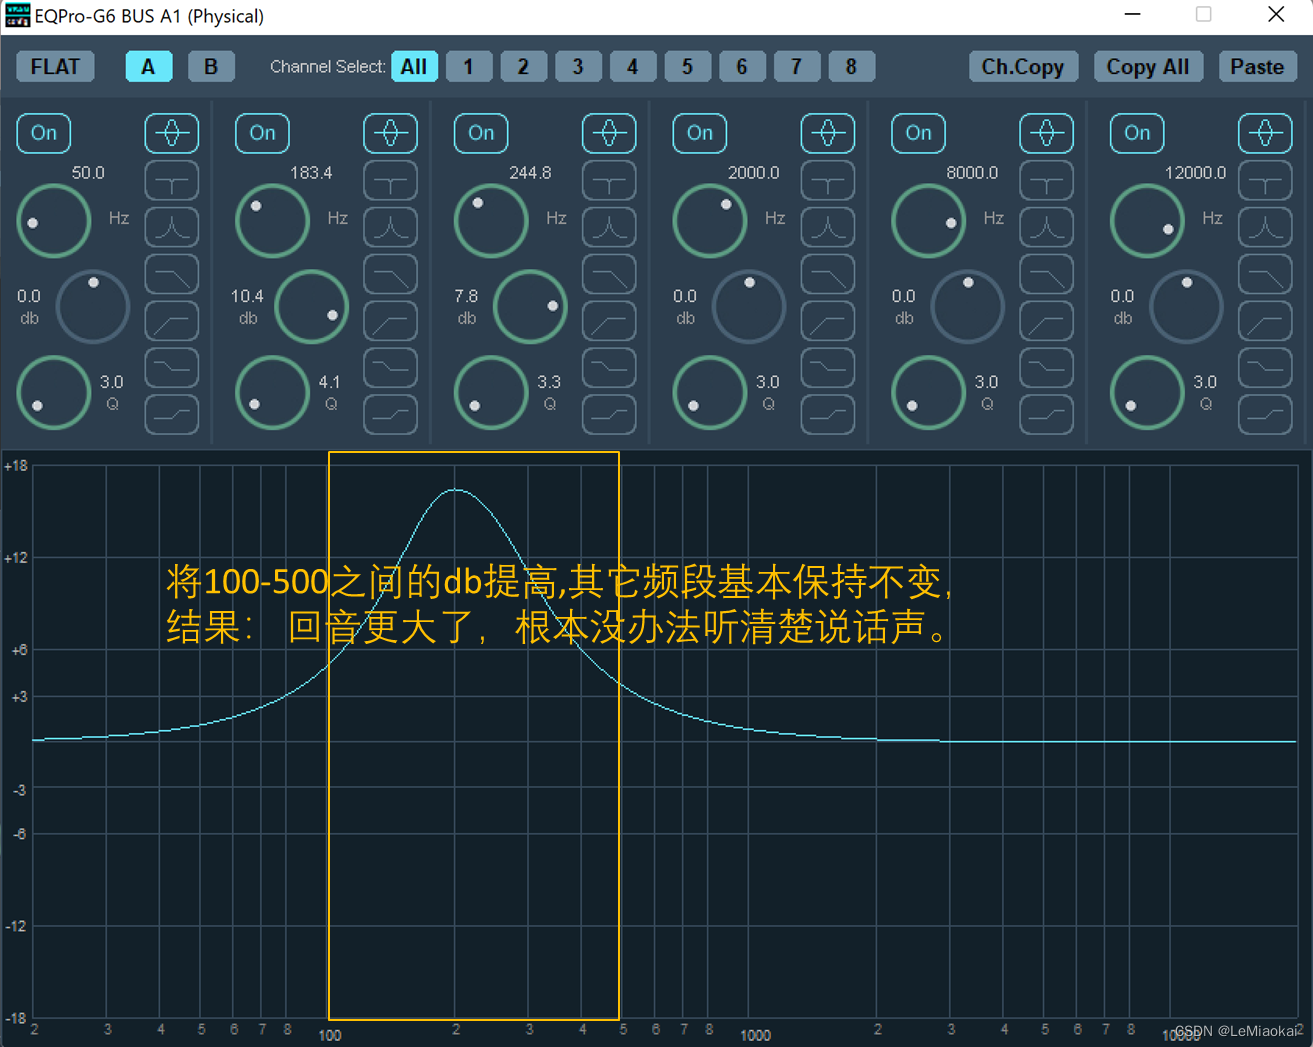Screen dimensions: 1313x1047
Task: Choose the high-pass filter shape in the 50.0 Hz band
Action: coord(172,321)
